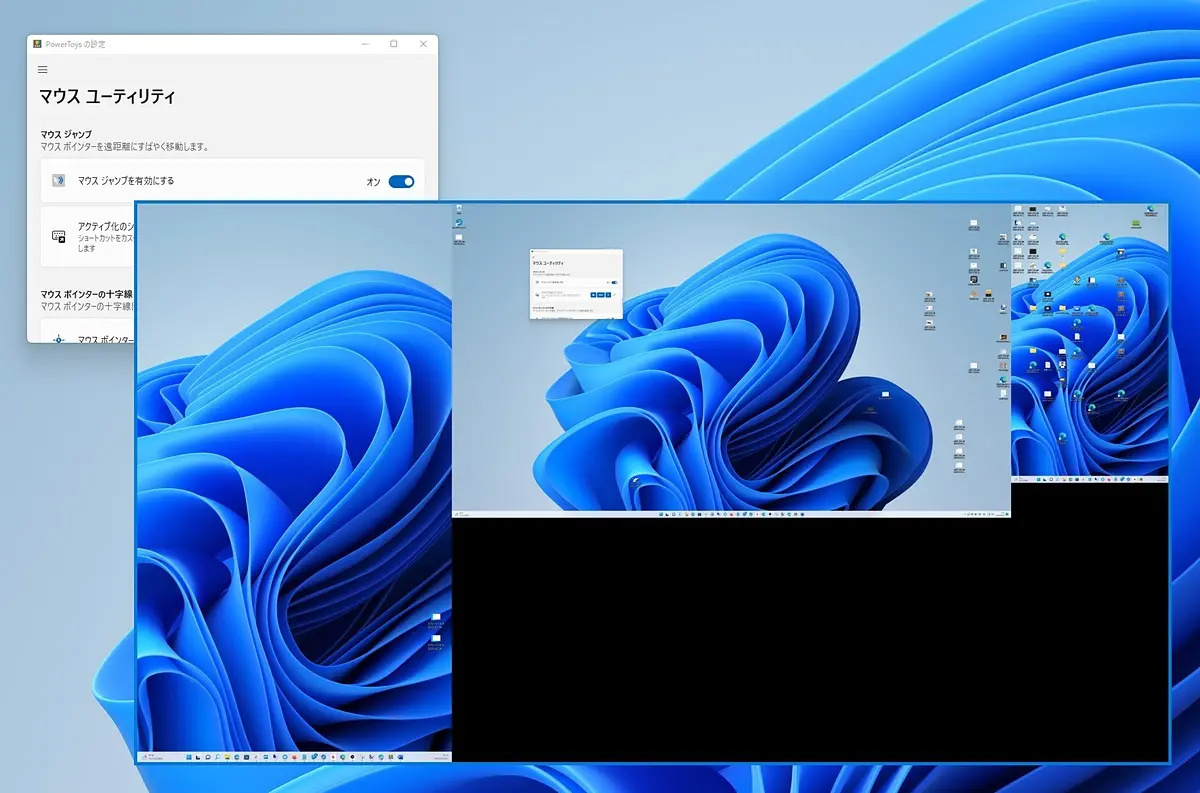Click the activation shortcut keyboard icon

(59, 236)
